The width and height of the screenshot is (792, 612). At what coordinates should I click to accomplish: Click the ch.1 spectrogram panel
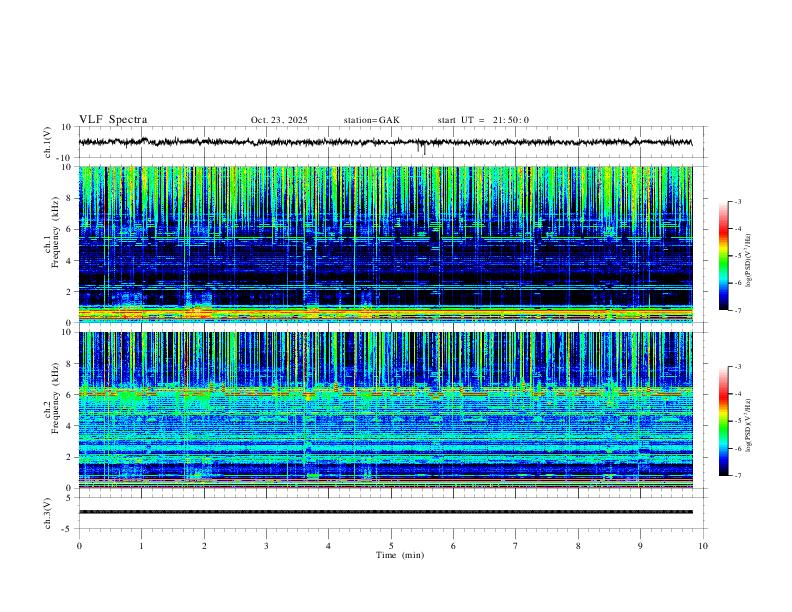[x=385, y=244]
